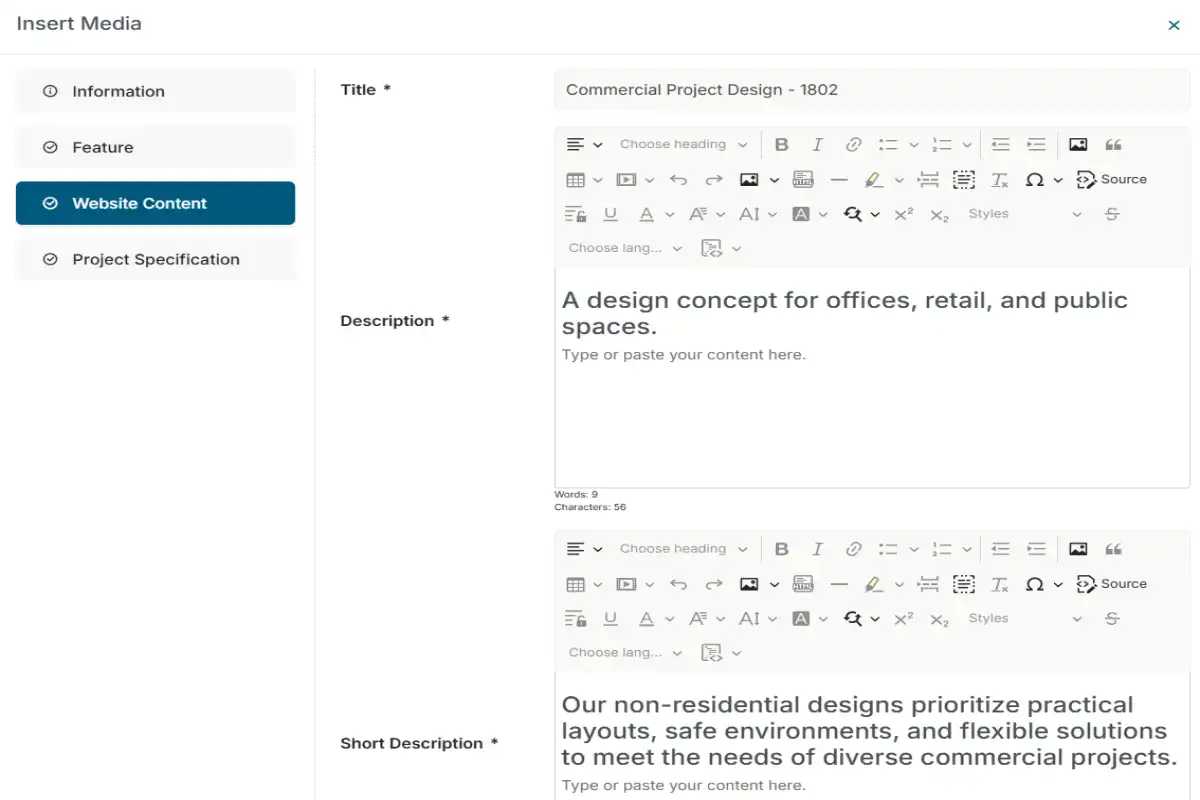This screenshot has height=800, width=1200.
Task: Open the Feature tab in sidebar
Action: click(x=155, y=147)
